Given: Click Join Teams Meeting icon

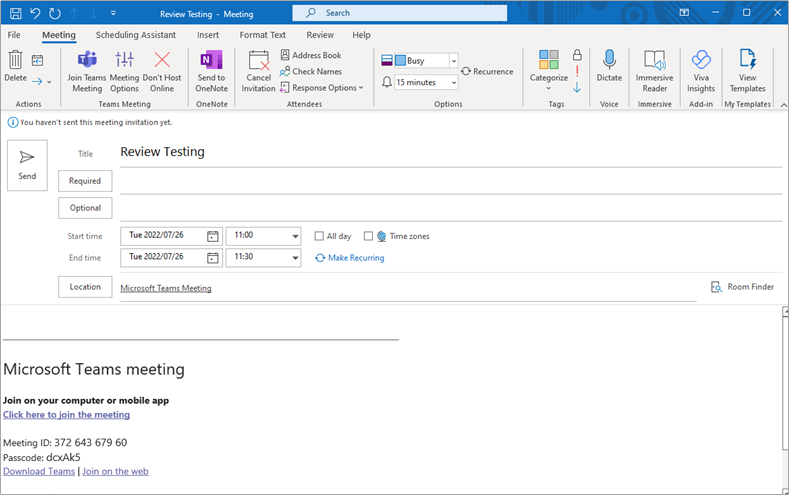Looking at the screenshot, I should tap(87, 59).
